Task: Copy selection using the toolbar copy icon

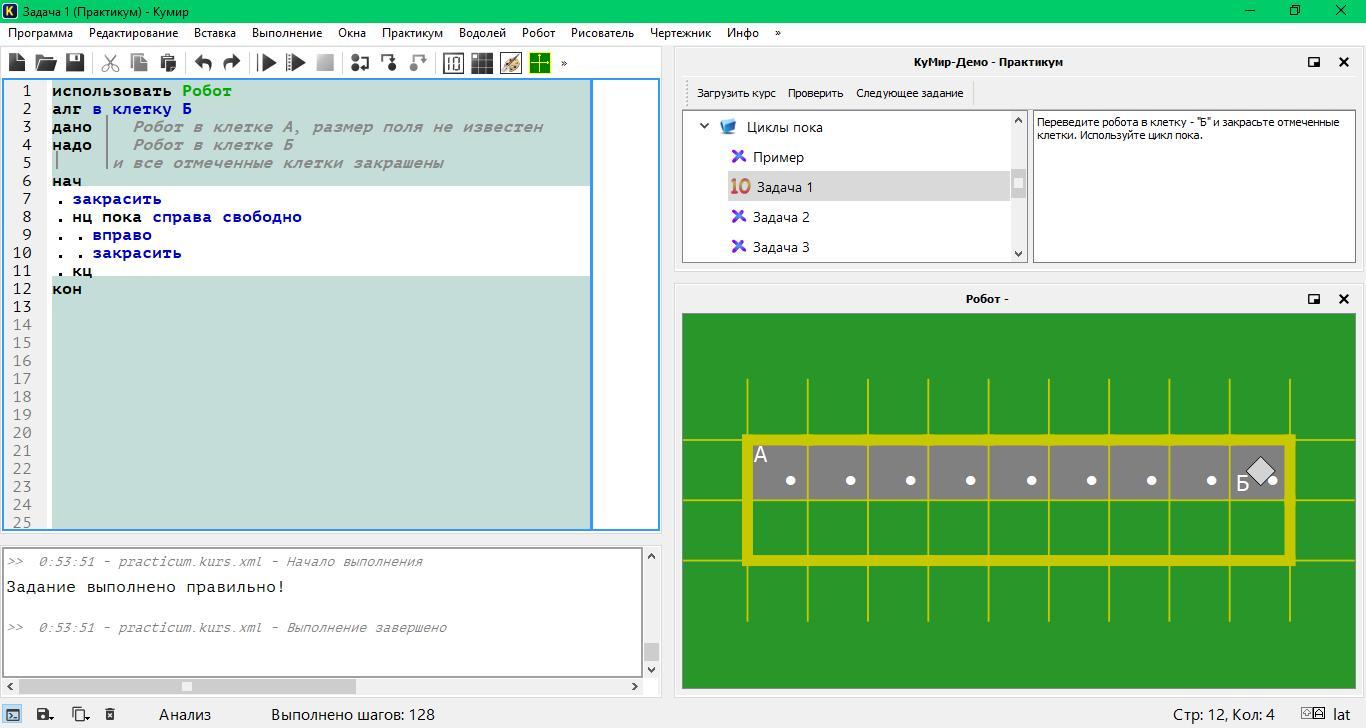Action: (x=139, y=63)
